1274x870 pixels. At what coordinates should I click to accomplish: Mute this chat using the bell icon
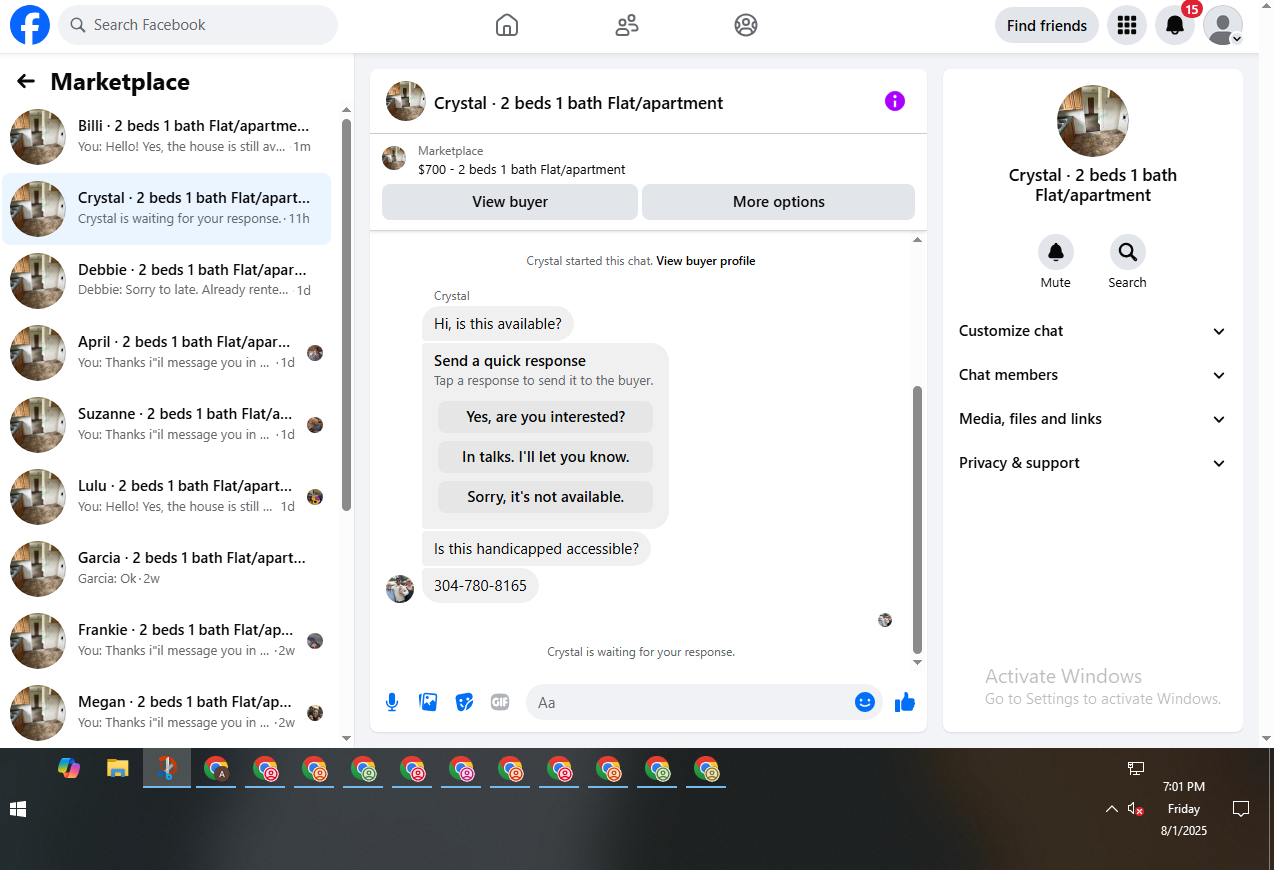coord(1055,252)
